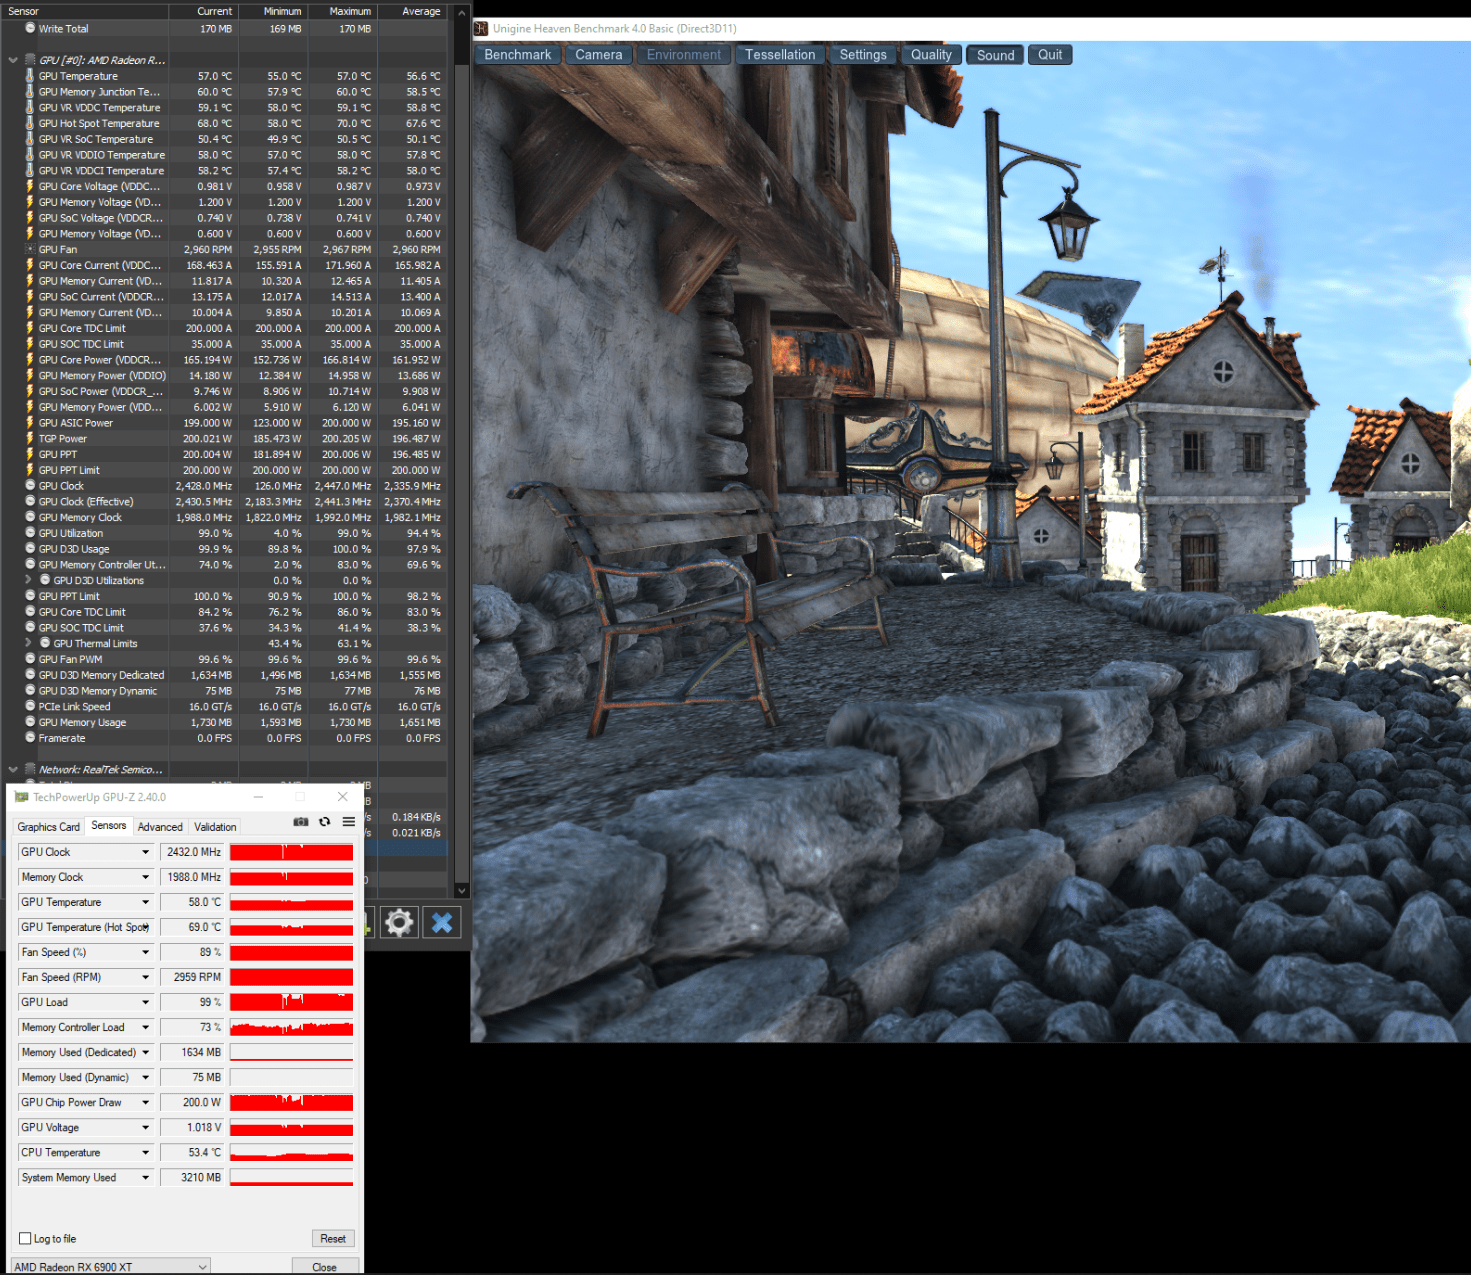
Task: Expand the GPU Thermal Limits row
Action: click(28, 643)
